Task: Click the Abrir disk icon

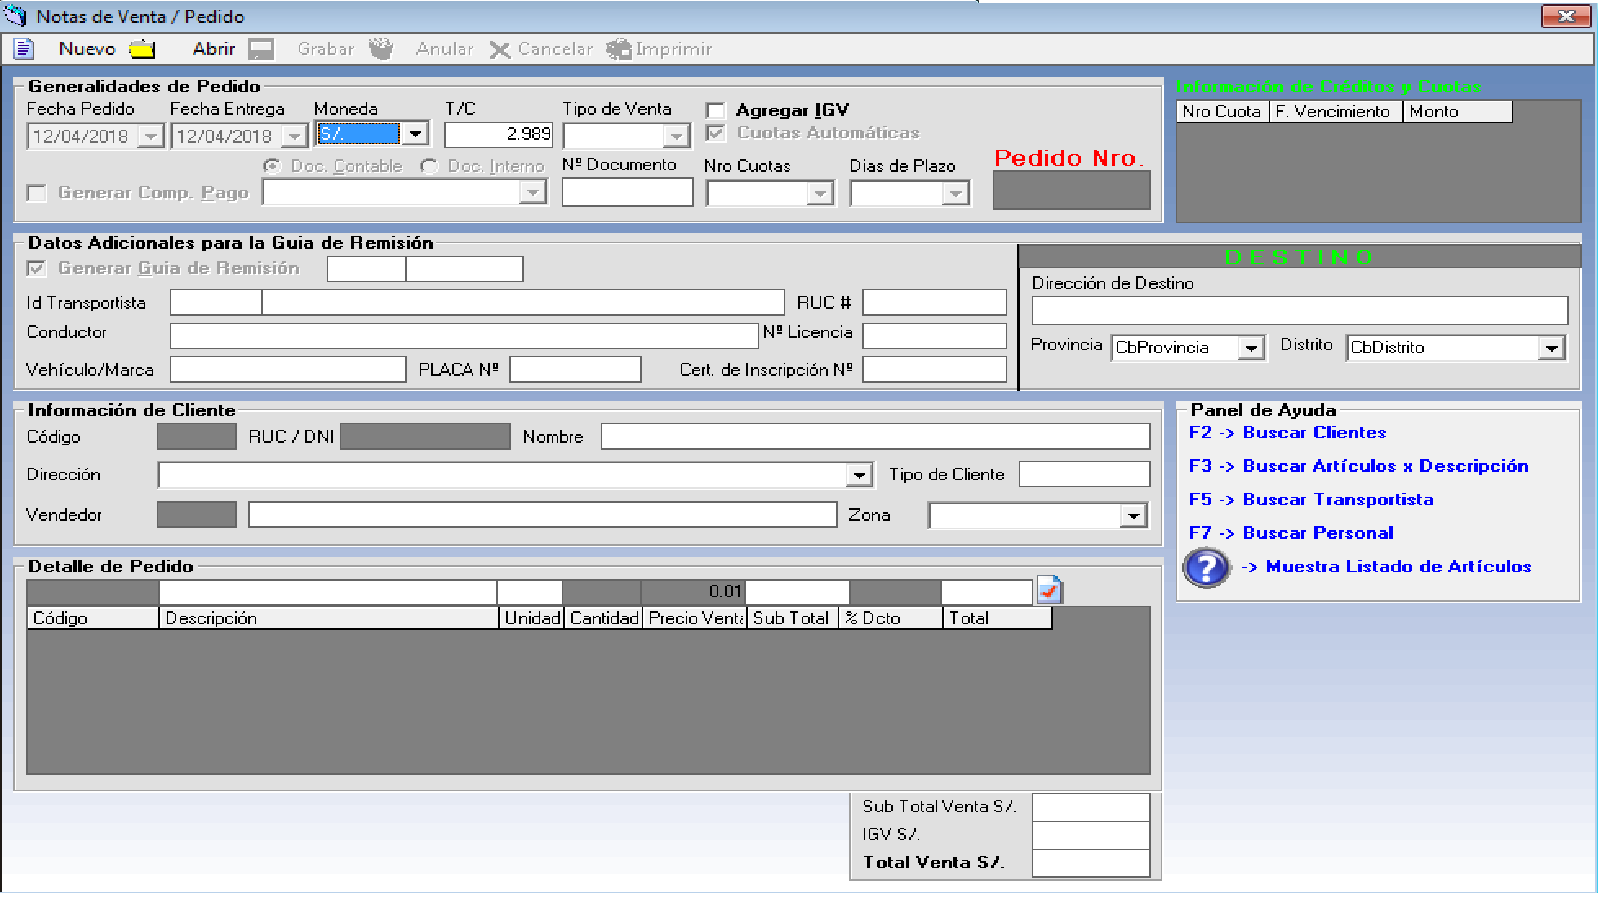Action: pos(261,49)
